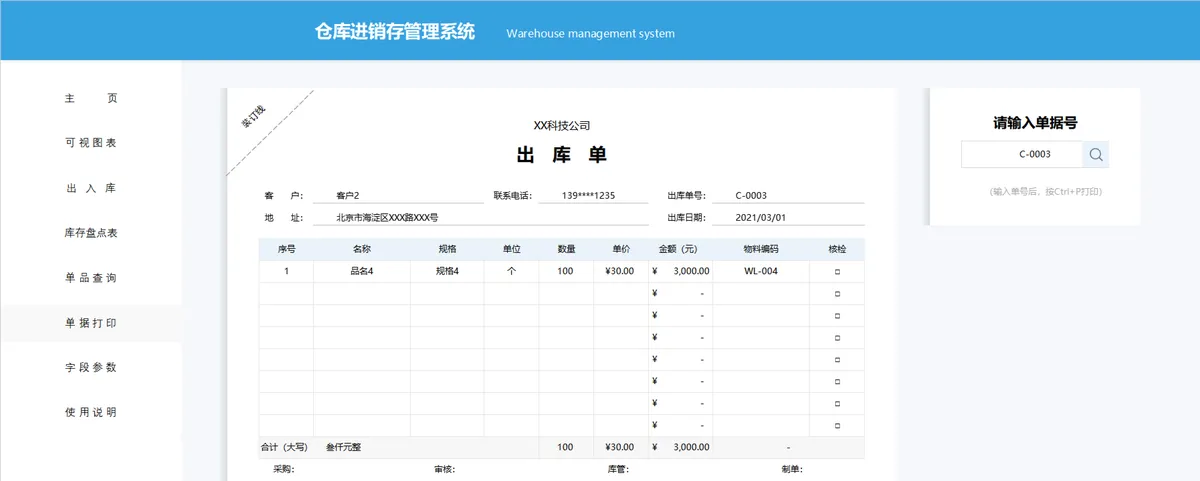Click the 仓库进销存管理系统 header title
The height and width of the screenshot is (481, 1200).
[395, 32]
